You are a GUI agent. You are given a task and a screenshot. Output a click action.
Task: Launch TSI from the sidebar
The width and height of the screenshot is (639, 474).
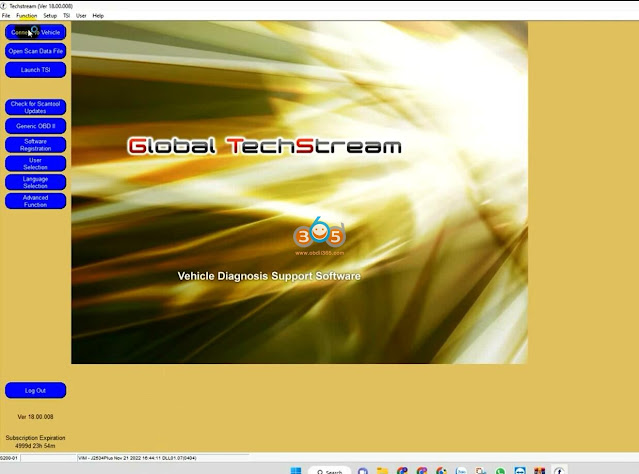(x=35, y=70)
